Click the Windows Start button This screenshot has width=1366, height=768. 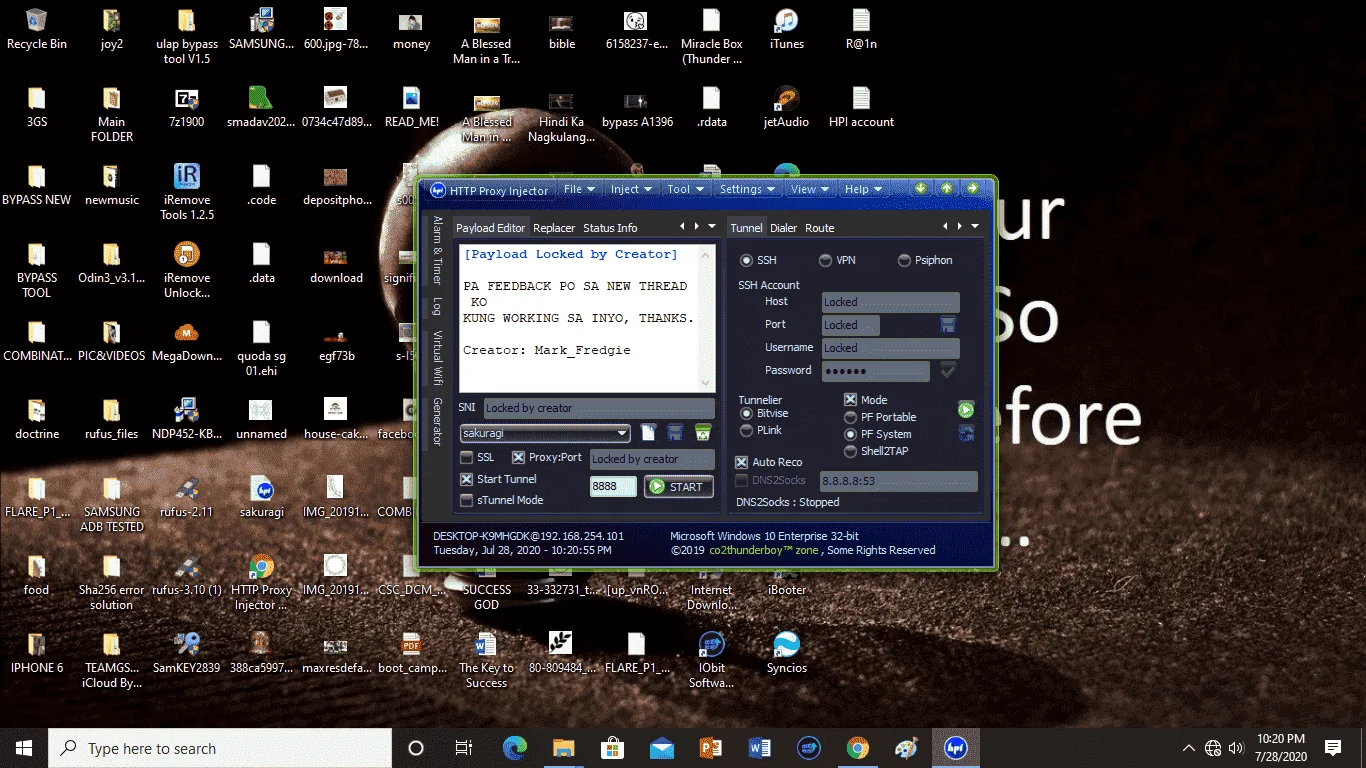[x=24, y=748]
